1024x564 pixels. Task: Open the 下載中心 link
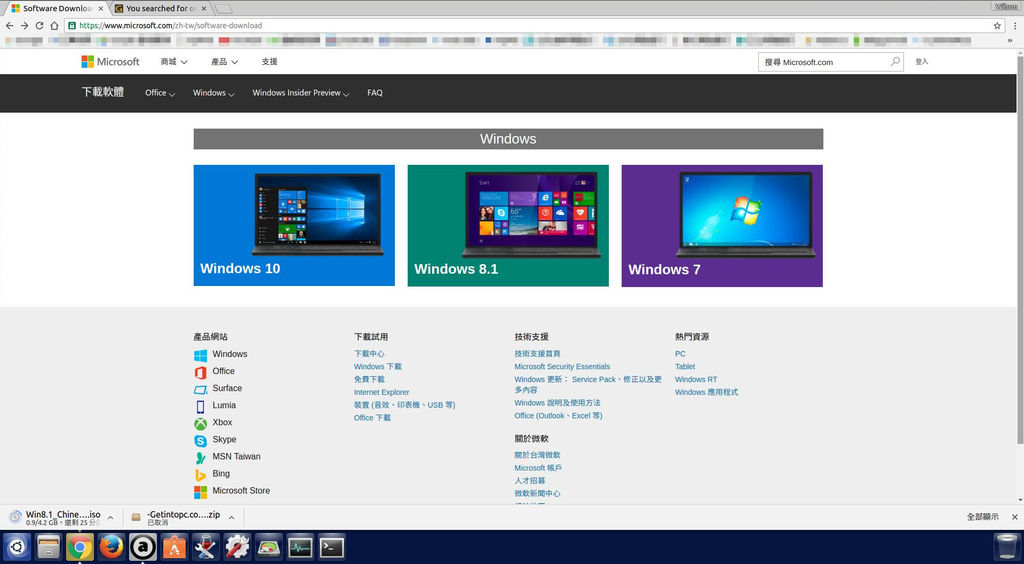(x=369, y=354)
